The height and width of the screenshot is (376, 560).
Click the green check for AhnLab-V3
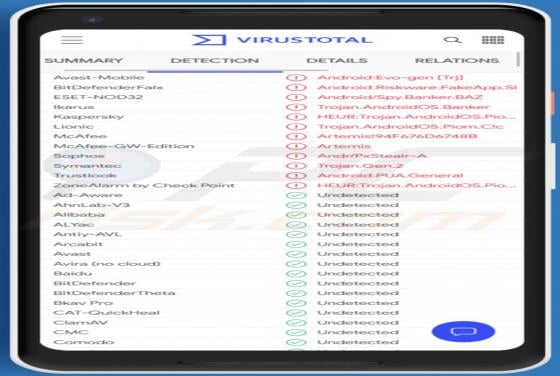tap(296, 205)
